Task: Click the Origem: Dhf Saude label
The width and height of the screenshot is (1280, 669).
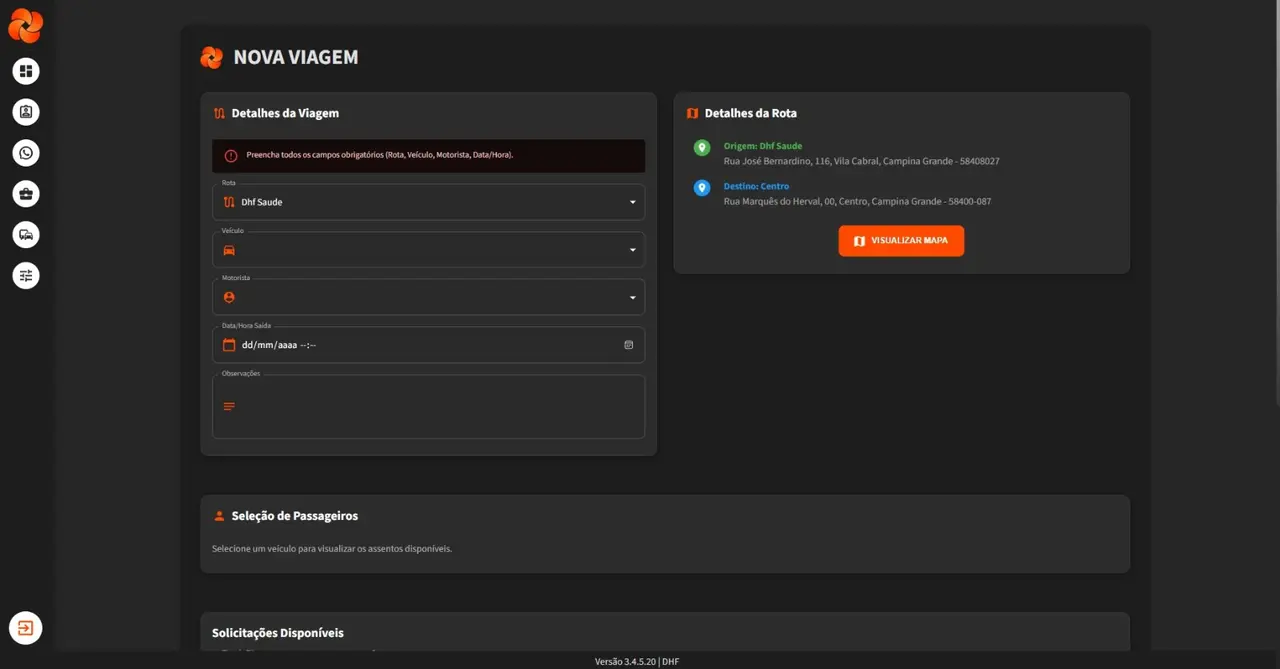Action: [x=763, y=146]
